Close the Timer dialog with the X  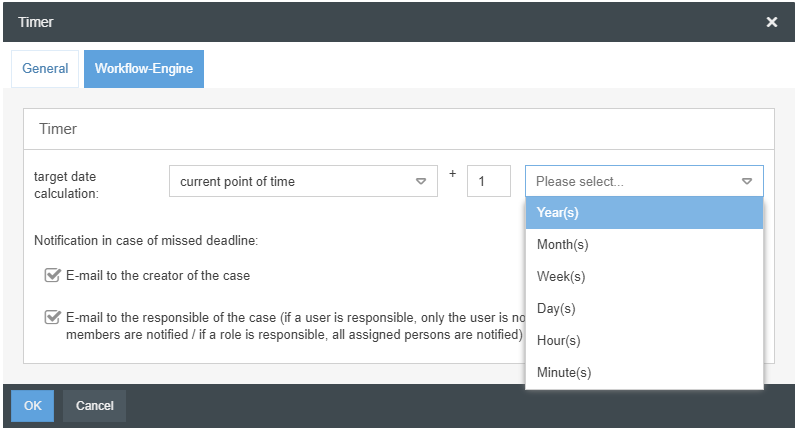(x=771, y=22)
